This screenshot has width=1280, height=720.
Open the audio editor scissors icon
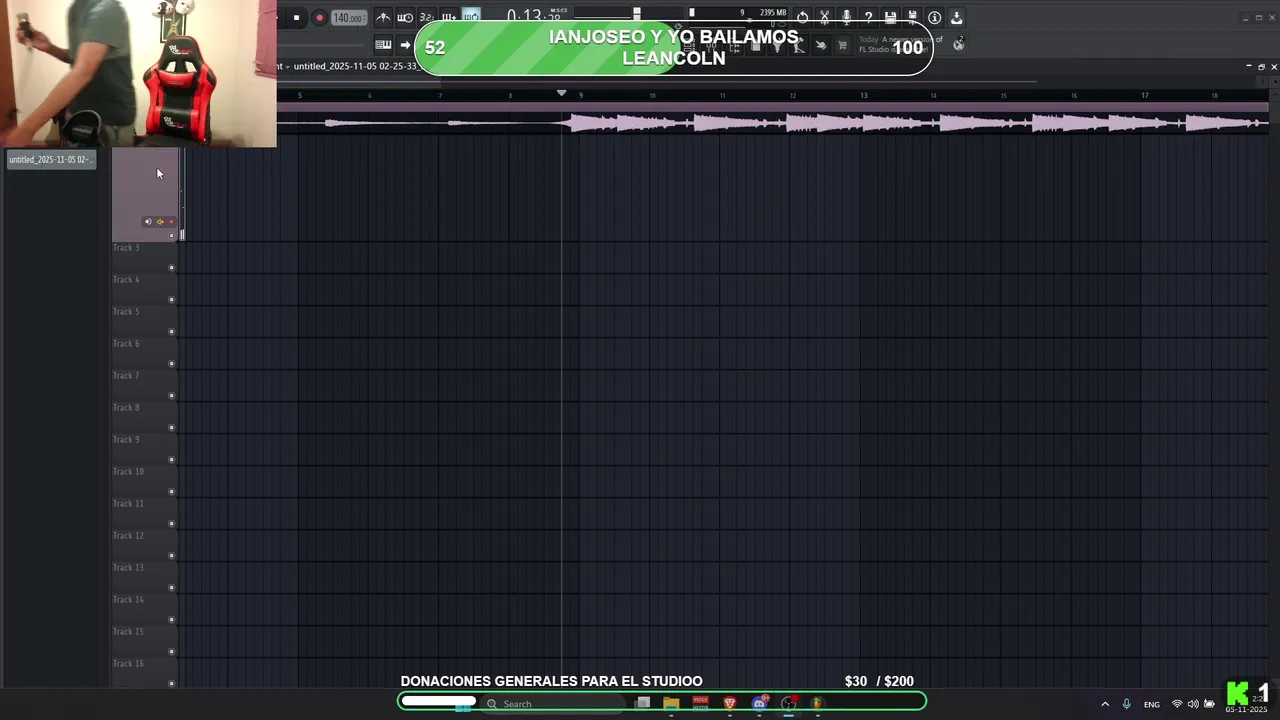tap(824, 18)
